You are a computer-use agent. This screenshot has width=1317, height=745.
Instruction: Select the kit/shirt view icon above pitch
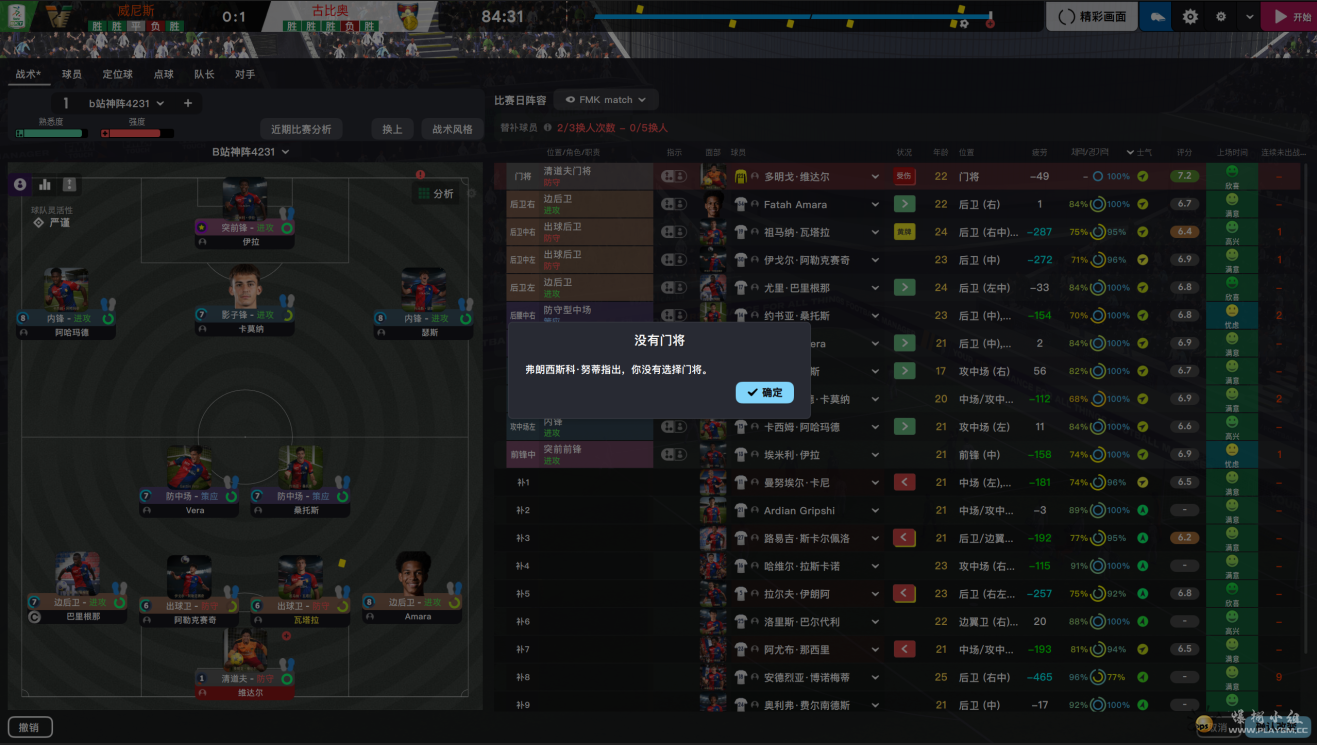point(69,184)
